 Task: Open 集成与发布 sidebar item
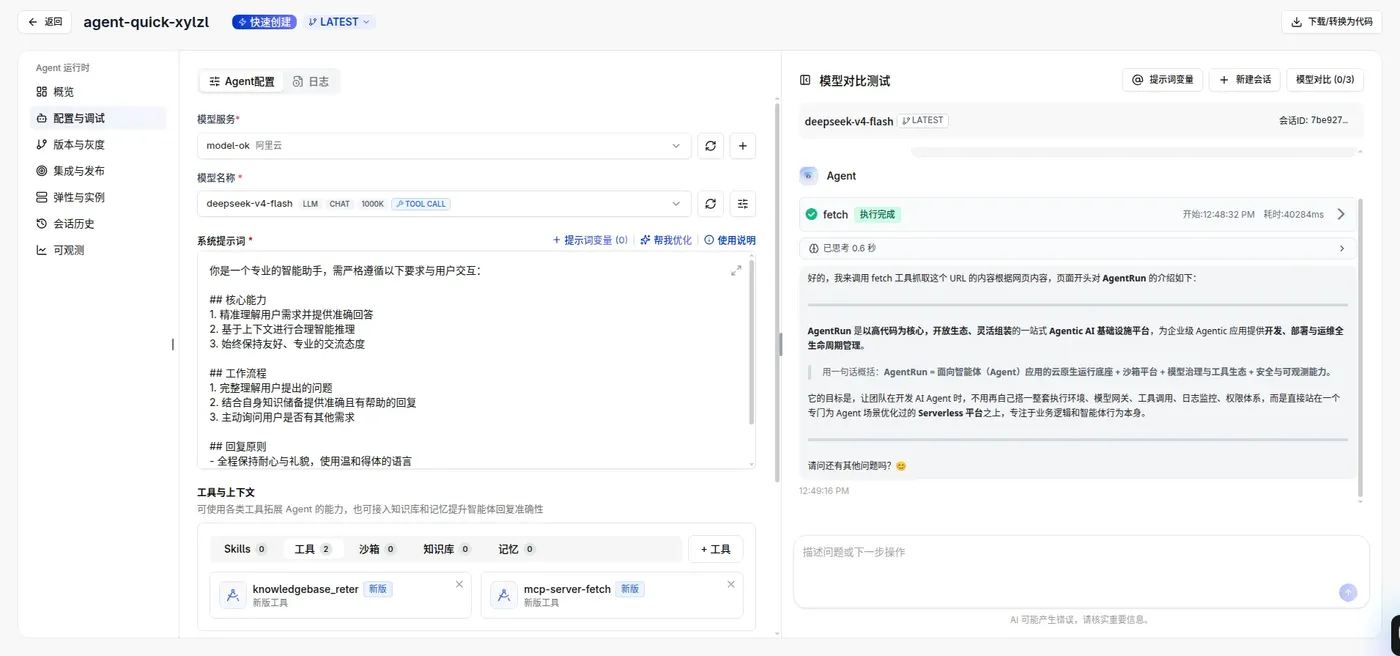(98, 171)
